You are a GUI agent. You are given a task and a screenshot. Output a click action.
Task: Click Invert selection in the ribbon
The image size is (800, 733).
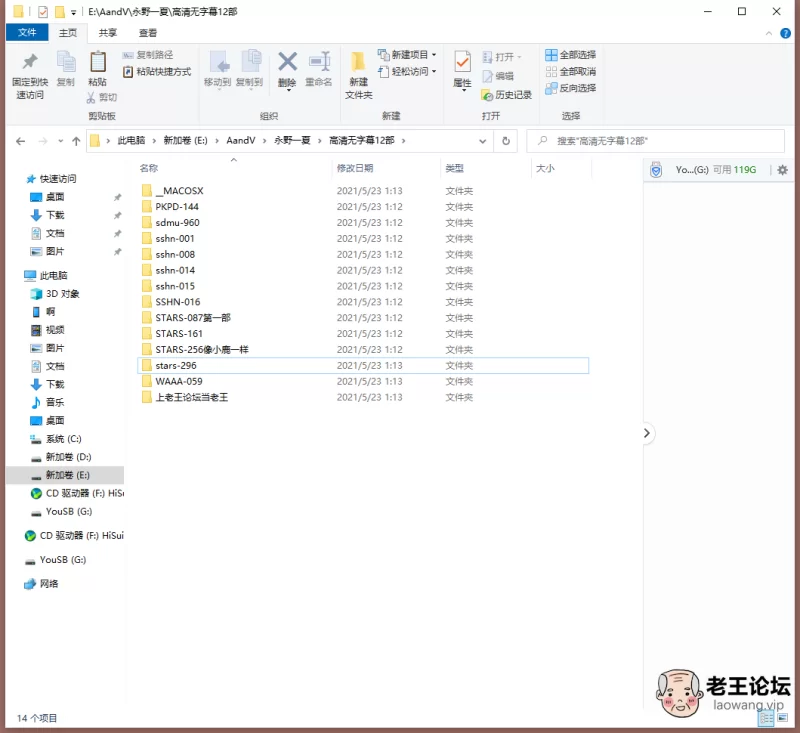tap(570, 88)
